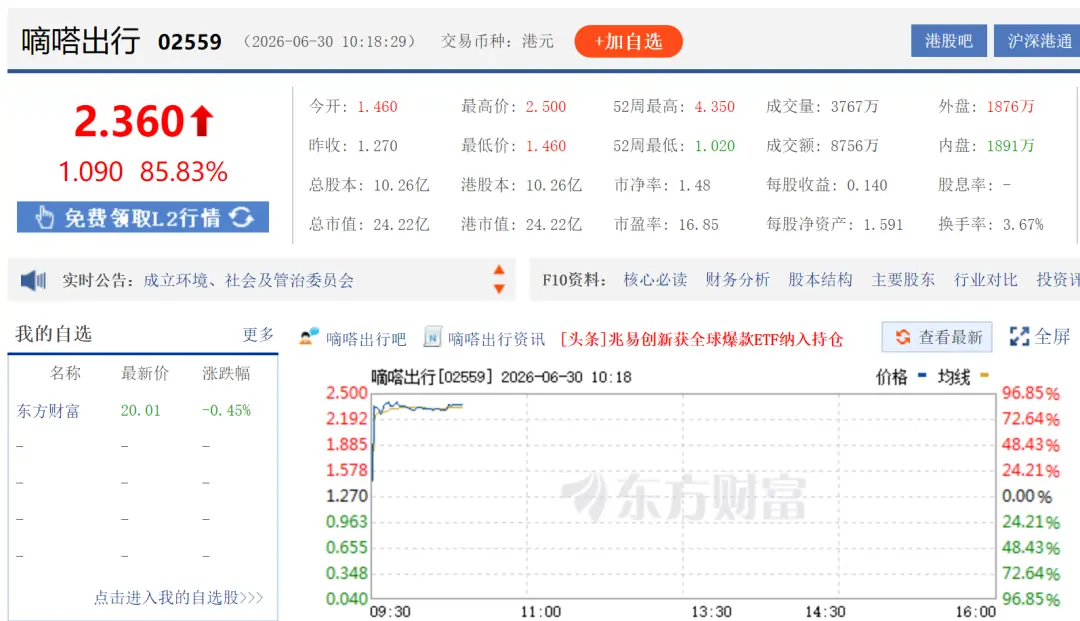The height and width of the screenshot is (621, 1080).
Task: Click 成交量 value 3767万
Action: [855, 107]
